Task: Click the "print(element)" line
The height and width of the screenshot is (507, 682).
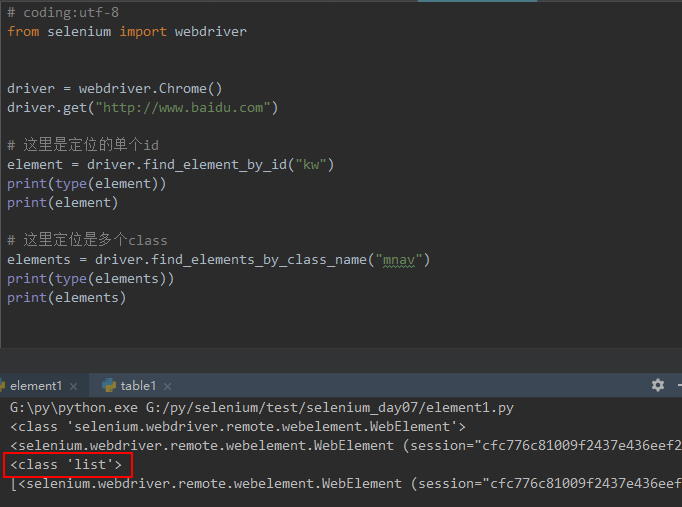Action: tap(62, 203)
